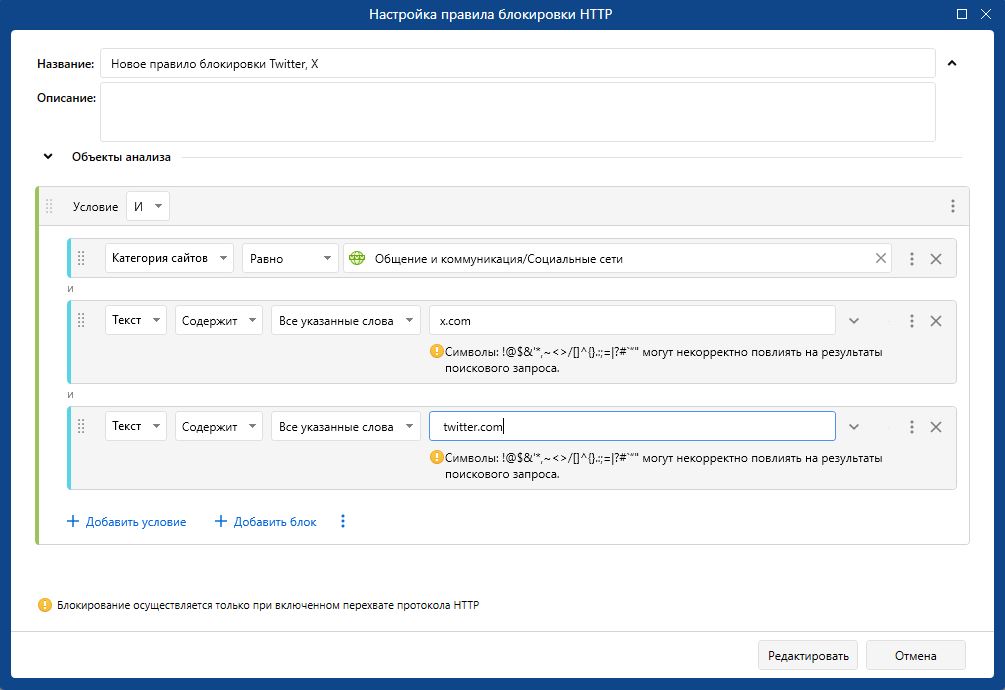This screenshot has height=690, width=1005.
Task: Maximize the HTTP rule settings window
Action: click(961, 14)
